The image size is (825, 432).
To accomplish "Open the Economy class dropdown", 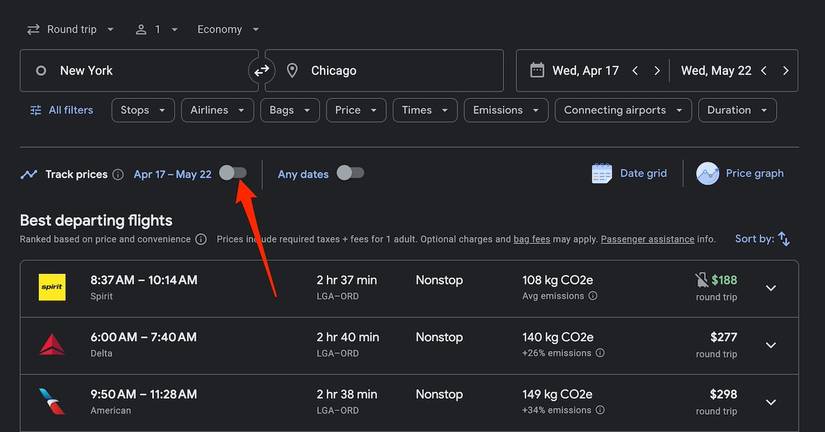I will (228, 30).
